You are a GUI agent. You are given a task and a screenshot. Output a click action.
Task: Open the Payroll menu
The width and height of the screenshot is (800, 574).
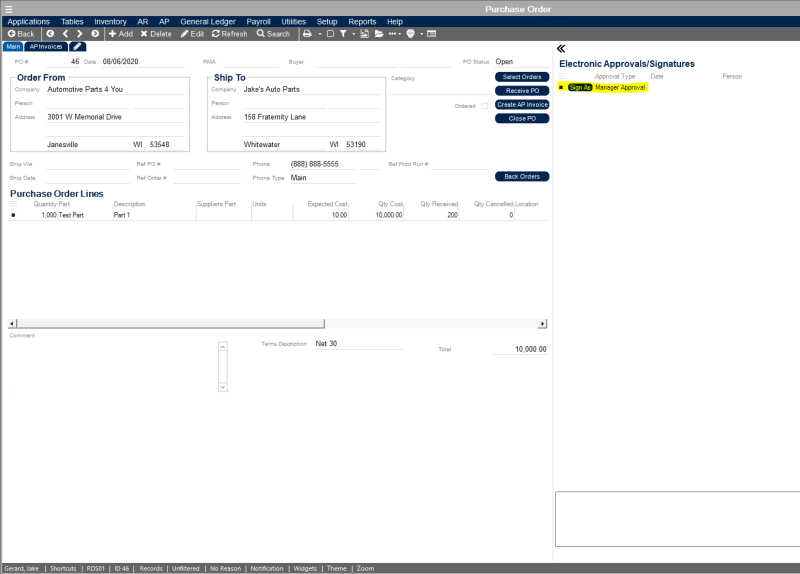pyautogui.click(x=258, y=21)
